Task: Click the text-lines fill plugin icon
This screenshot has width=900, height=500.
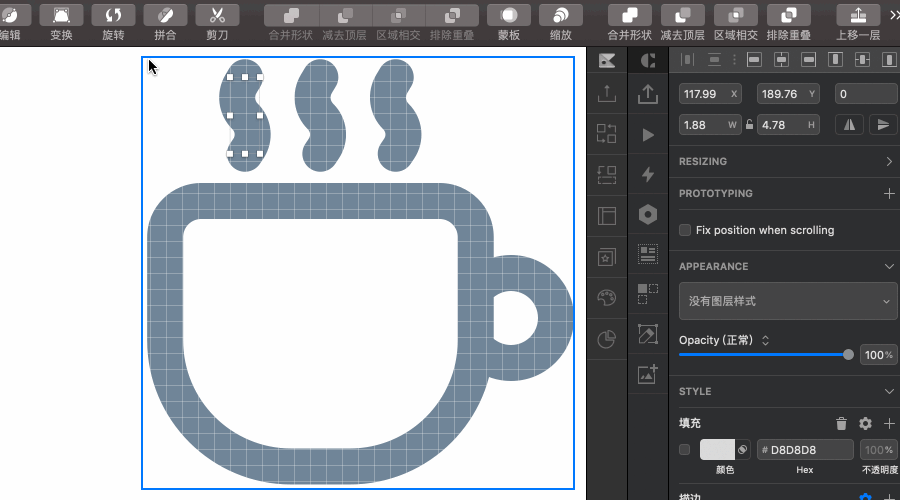Action: pos(648,254)
